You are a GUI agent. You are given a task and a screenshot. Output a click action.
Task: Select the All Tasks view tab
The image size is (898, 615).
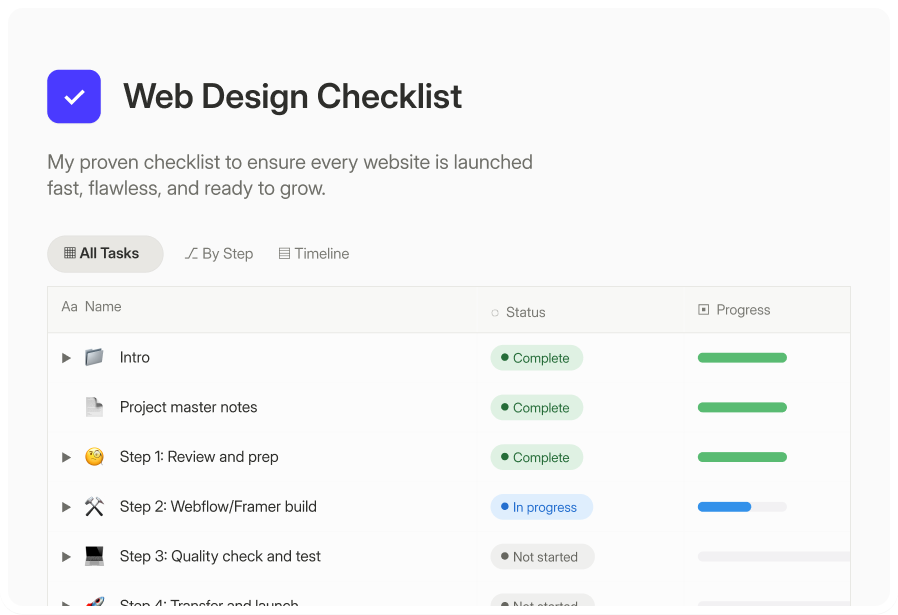105,254
